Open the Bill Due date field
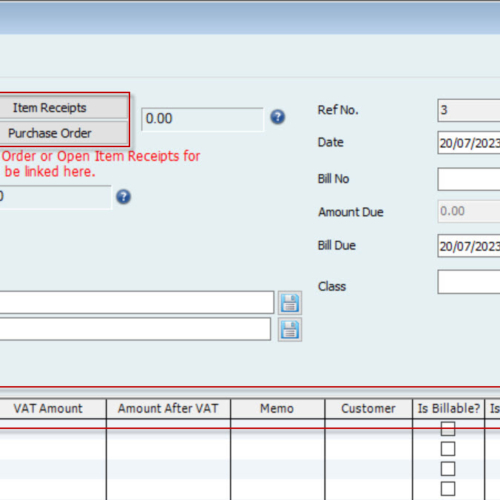500x500 pixels. [469, 246]
